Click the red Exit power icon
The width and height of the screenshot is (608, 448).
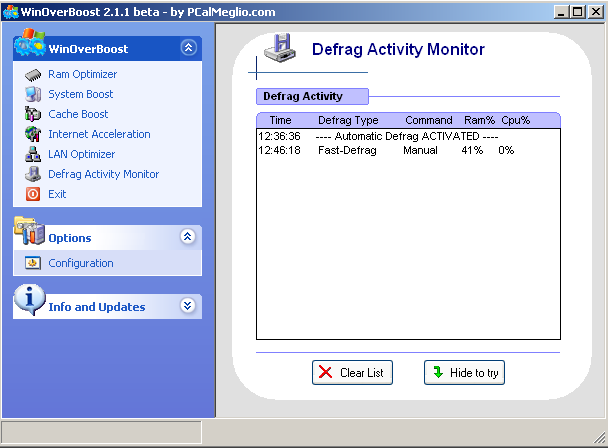[x=33, y=194]
